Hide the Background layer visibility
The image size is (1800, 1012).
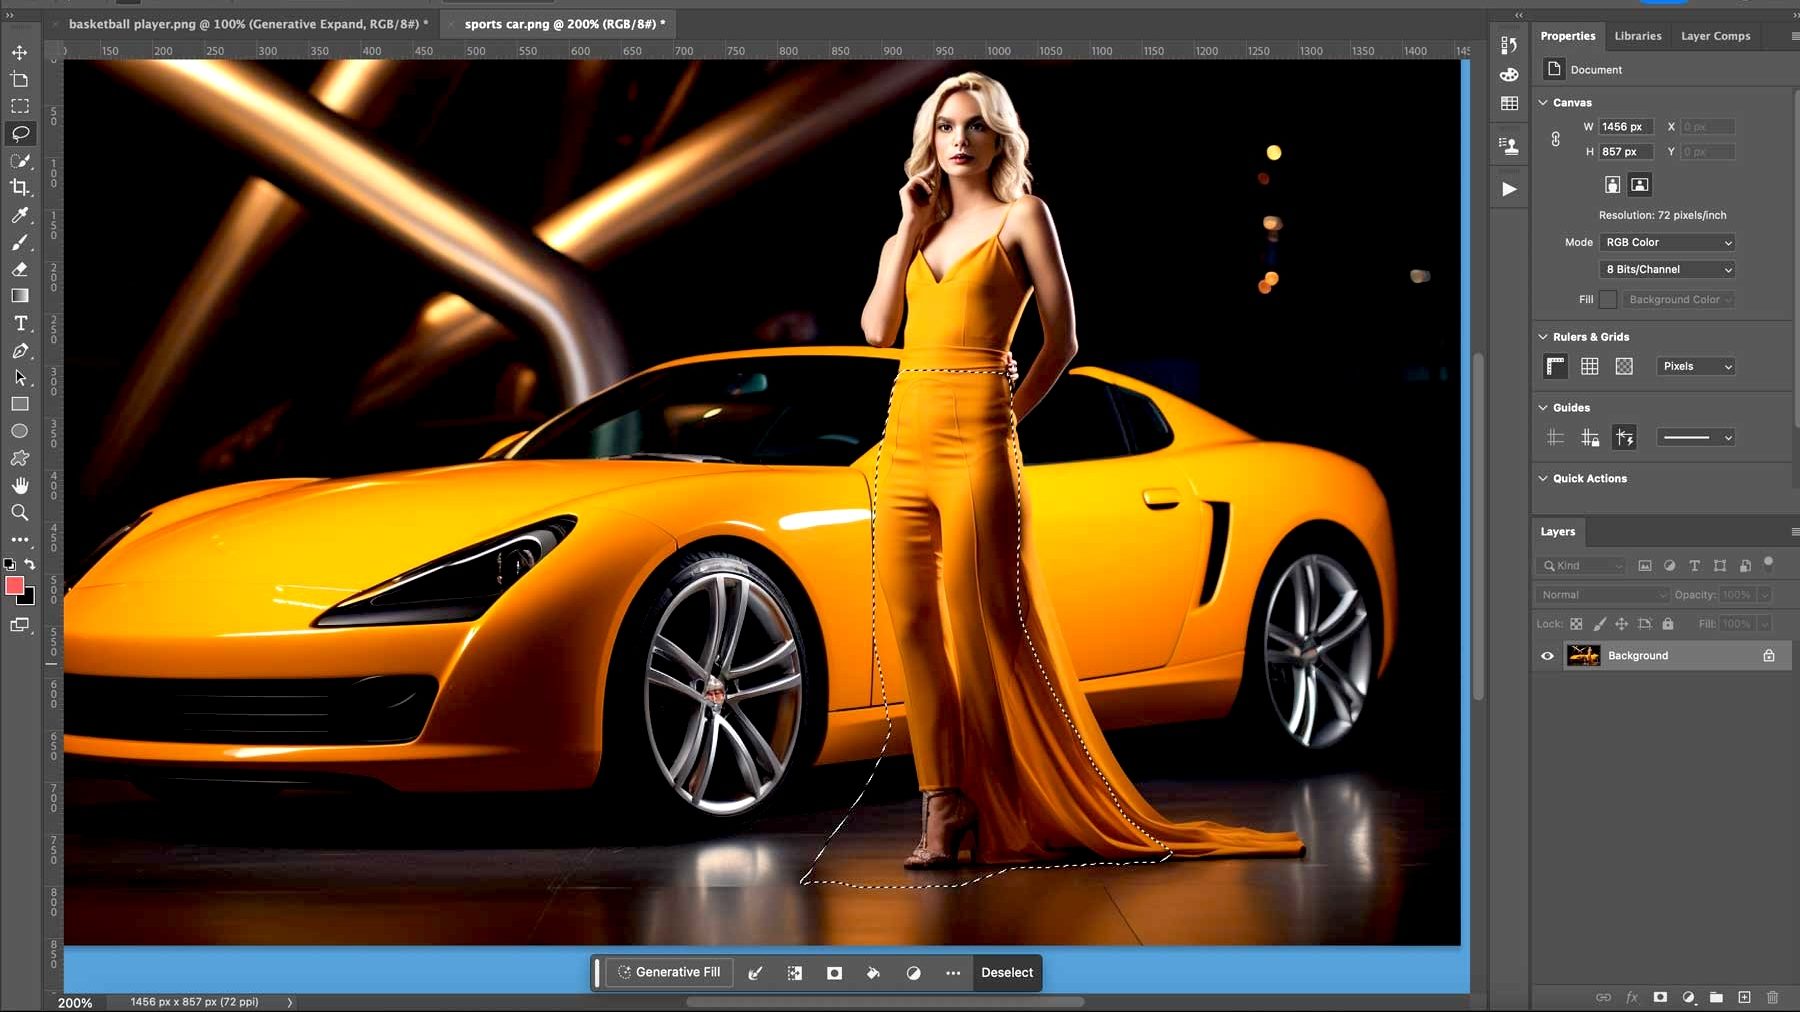[x=1547, y=655]
